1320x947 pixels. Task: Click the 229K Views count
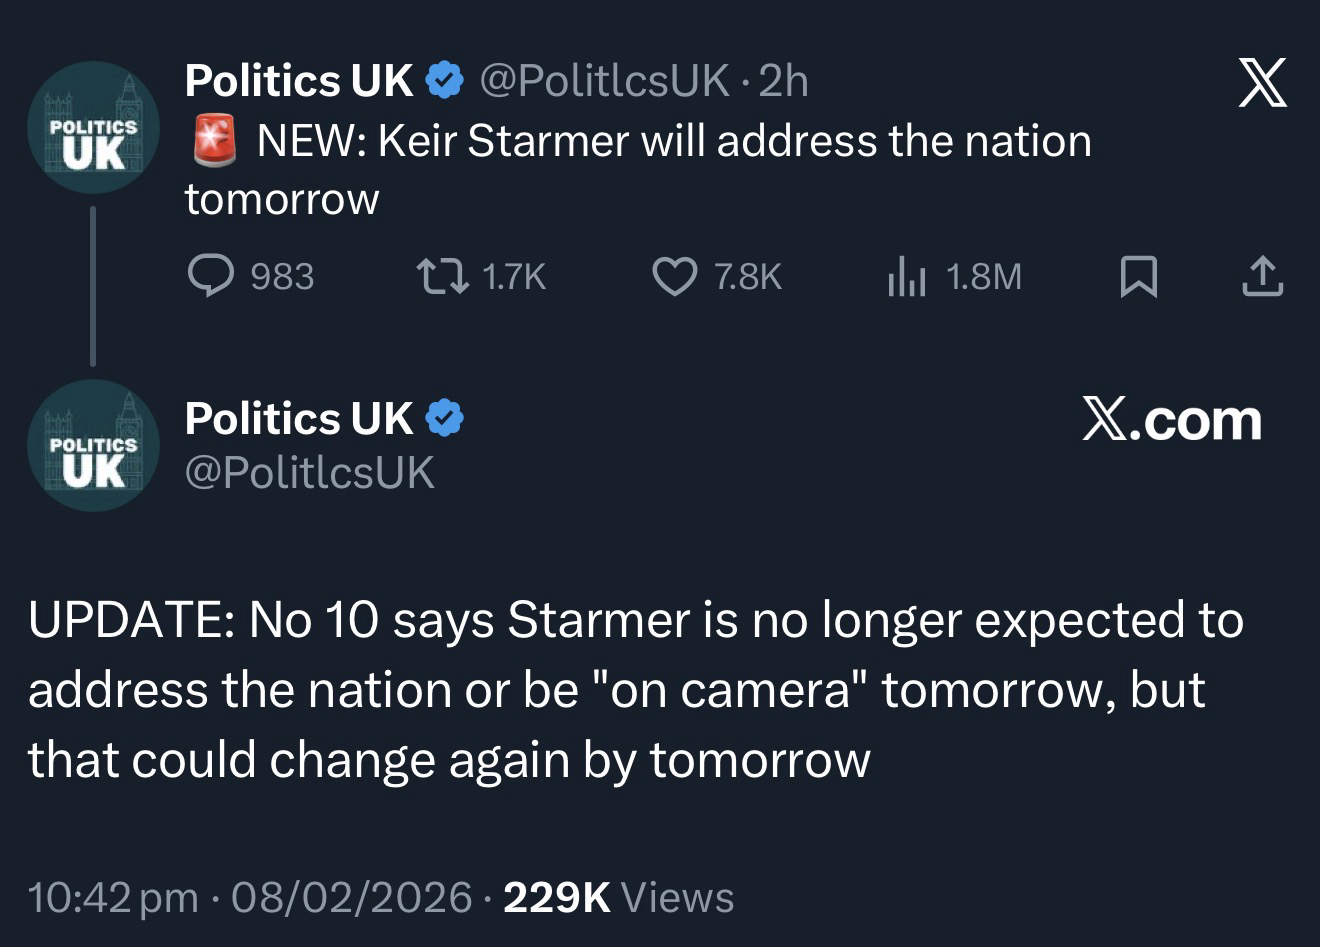point(618,897)
